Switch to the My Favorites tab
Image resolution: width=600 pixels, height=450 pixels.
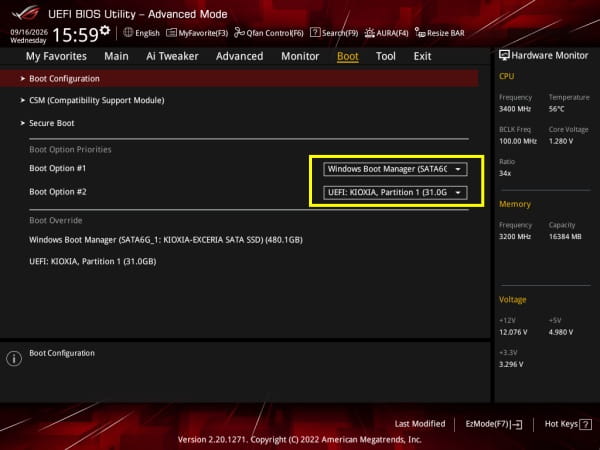[56, 56]
